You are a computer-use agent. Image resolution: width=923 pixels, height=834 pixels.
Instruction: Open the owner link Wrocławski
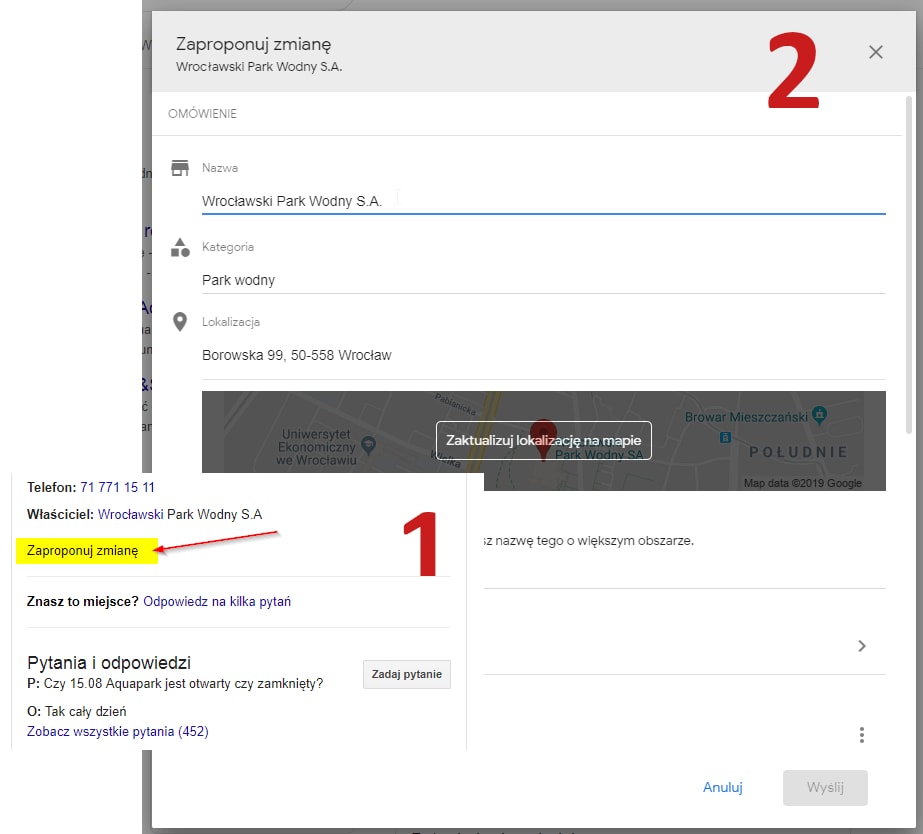pyautogui.click(x=130, y=514)
